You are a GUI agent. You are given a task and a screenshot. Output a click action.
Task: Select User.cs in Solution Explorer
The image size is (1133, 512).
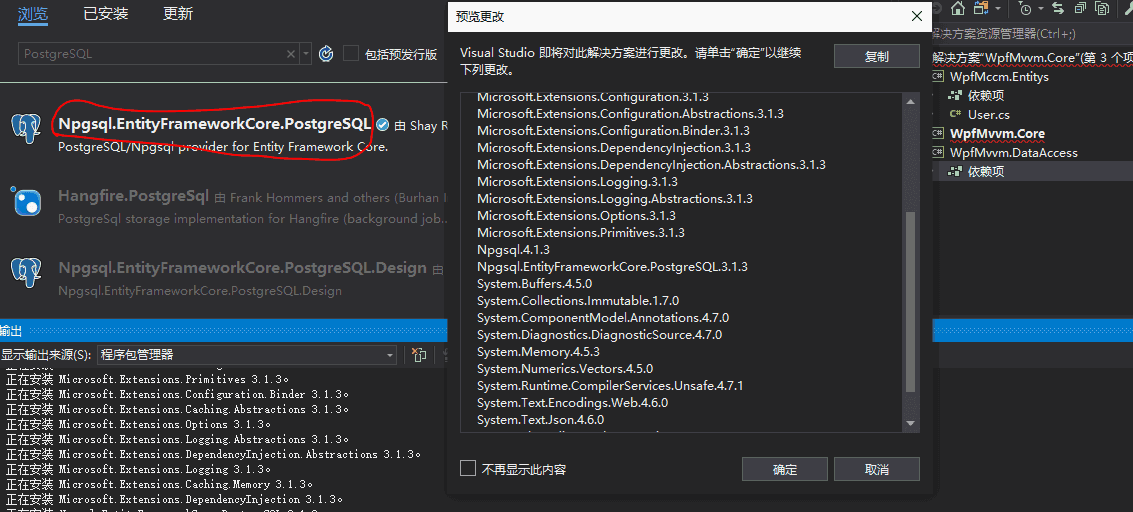(988, 114)
